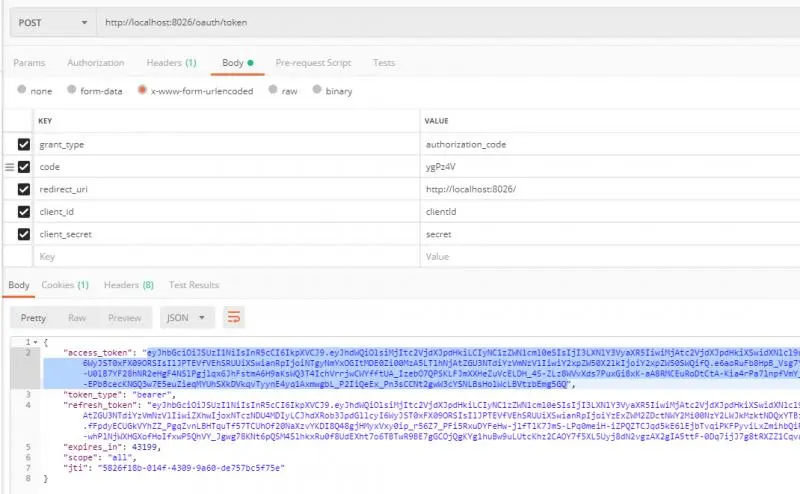Uncheck the client_secret row checkbox
Screen dimensions: 800x494
(24, 234)
